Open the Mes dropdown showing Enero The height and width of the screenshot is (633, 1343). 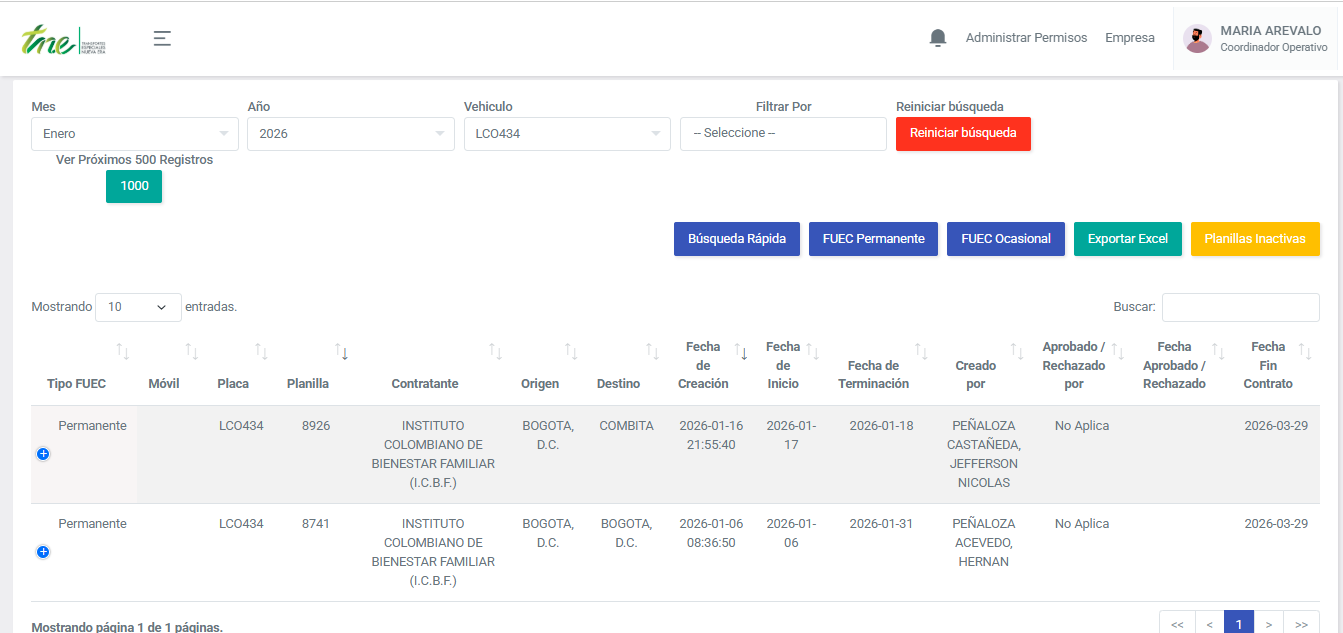click(135, 134)
